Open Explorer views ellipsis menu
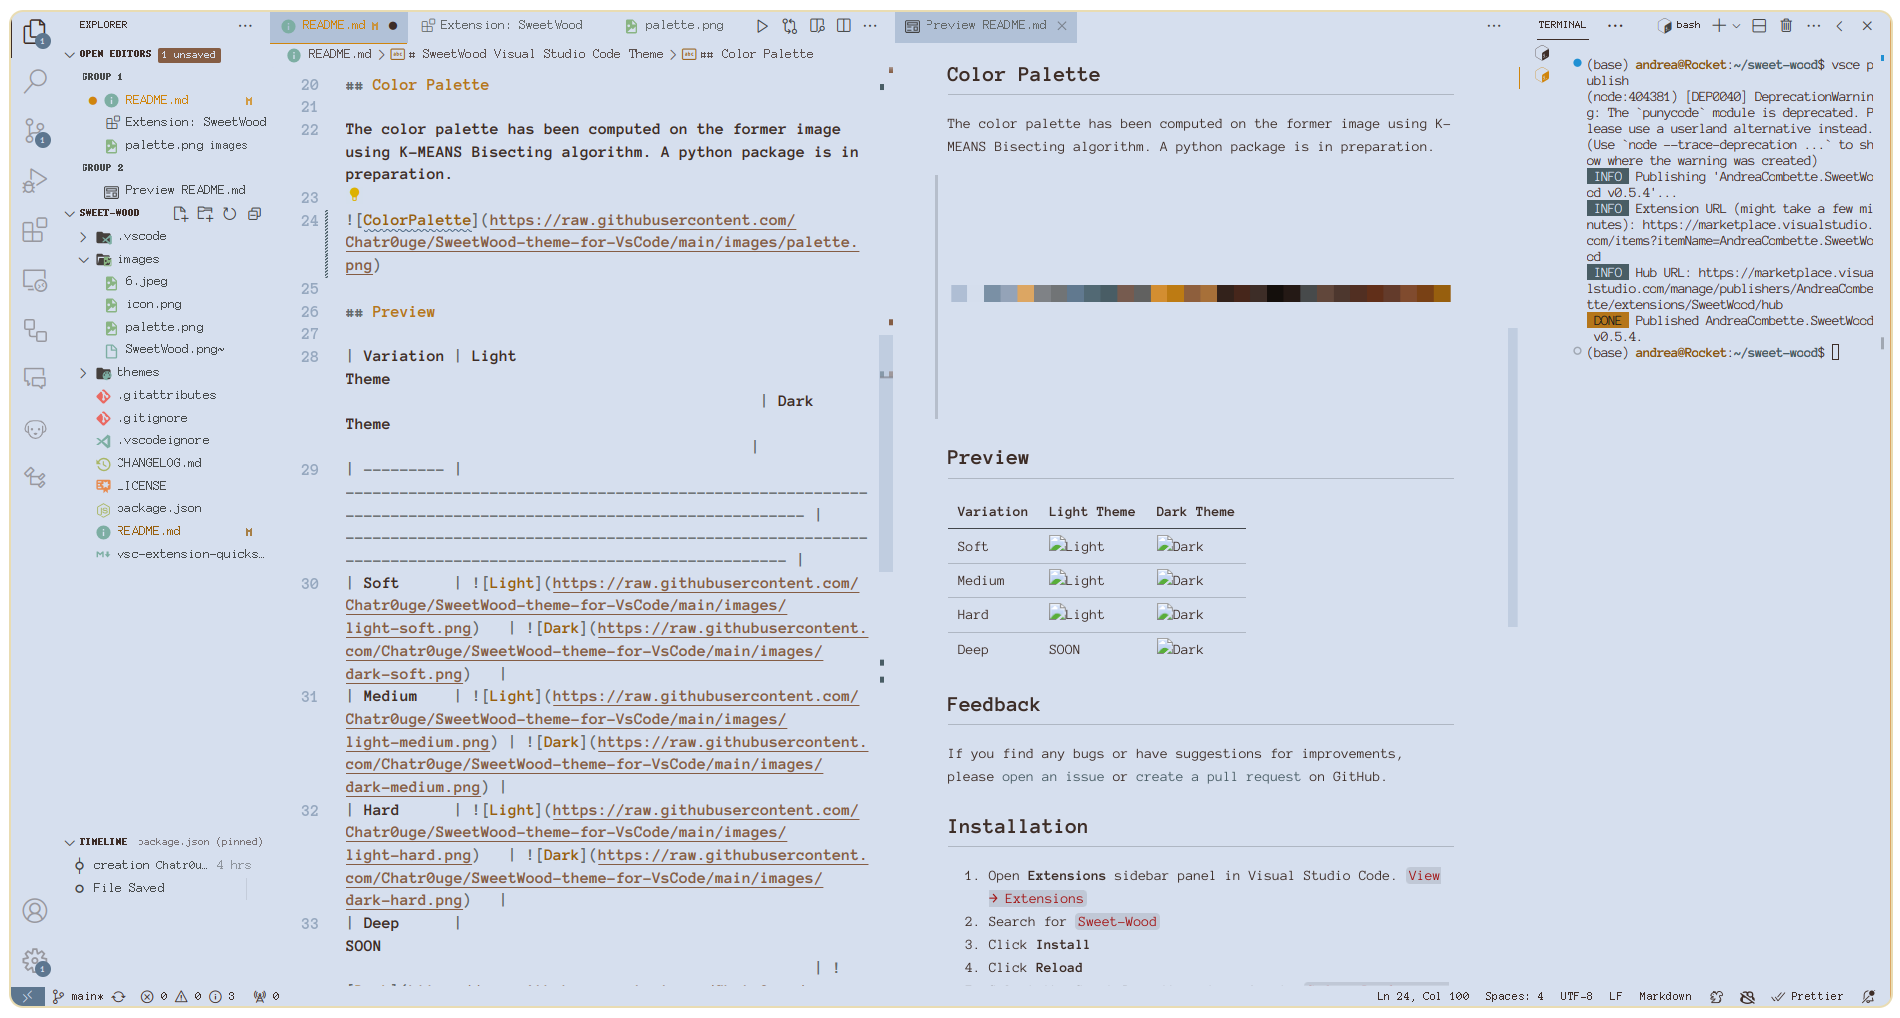1900x1018 pixels. (x=245, y=25)
